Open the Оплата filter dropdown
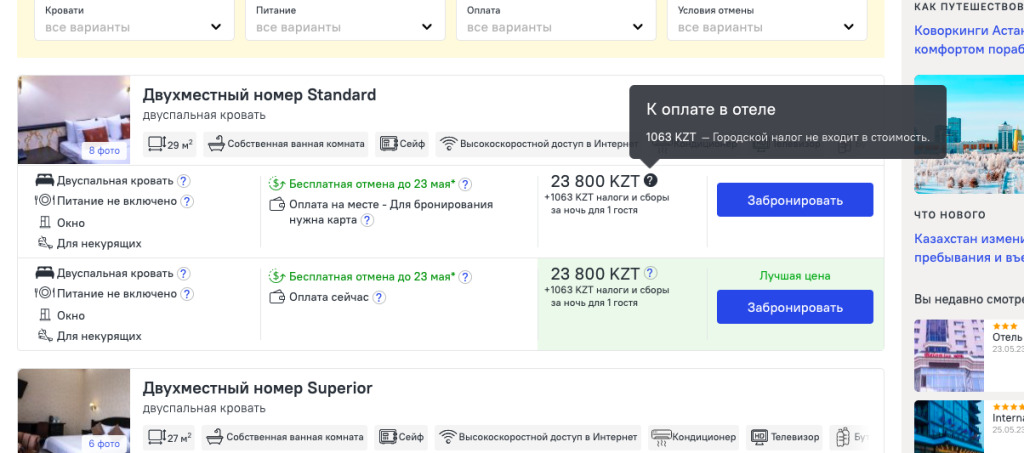Image resolution: width=1024 pixels, height=453 pixels. 556,21
